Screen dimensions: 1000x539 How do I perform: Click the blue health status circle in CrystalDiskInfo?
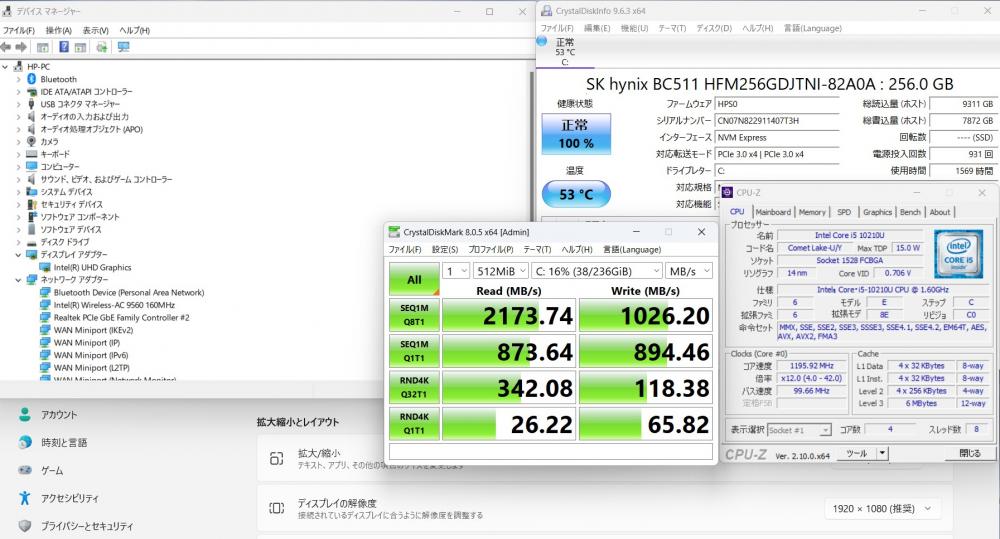tap(542, 41)
